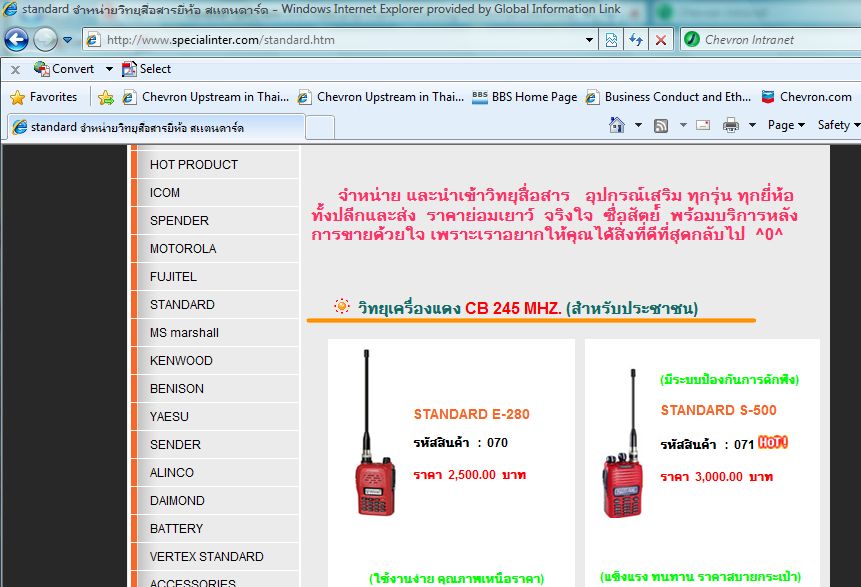Screen dimensions: 861x587
Task: Click the RSS feeds icon
Action: click(x=661, y=125)
